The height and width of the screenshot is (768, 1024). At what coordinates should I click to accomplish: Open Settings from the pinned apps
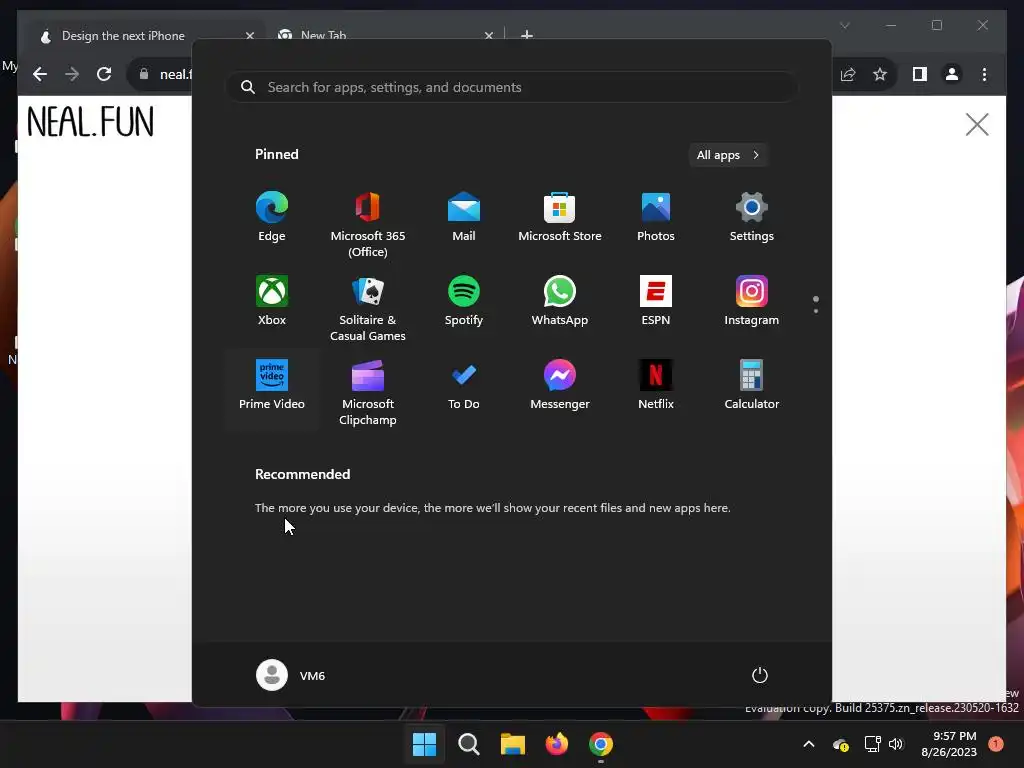(x=752, y=218)
